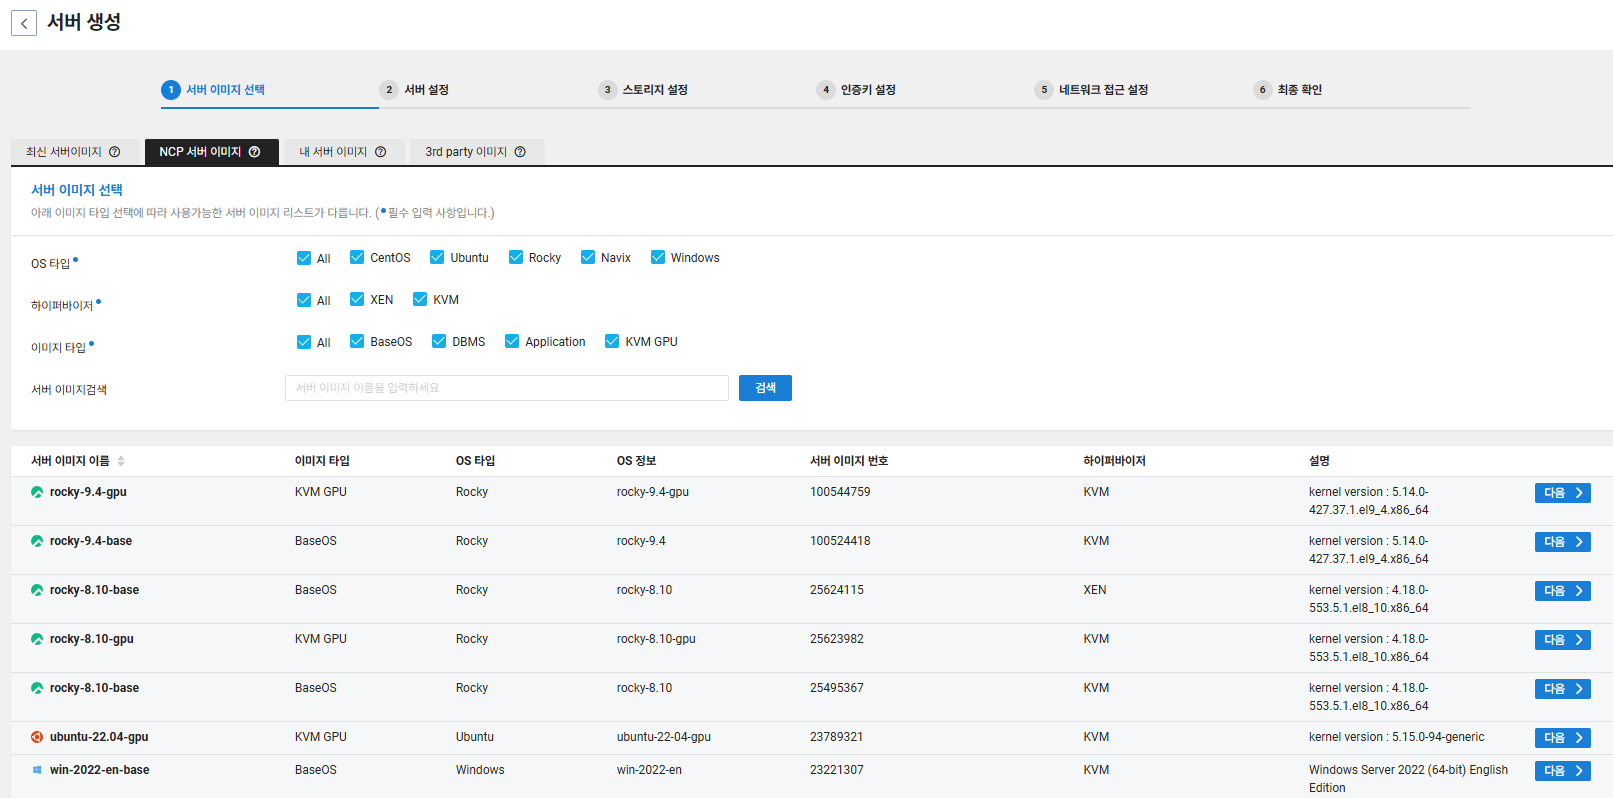Uncheck DBMS image type
The height and width of the screenshot is (798, 1613).
[439, 341]
